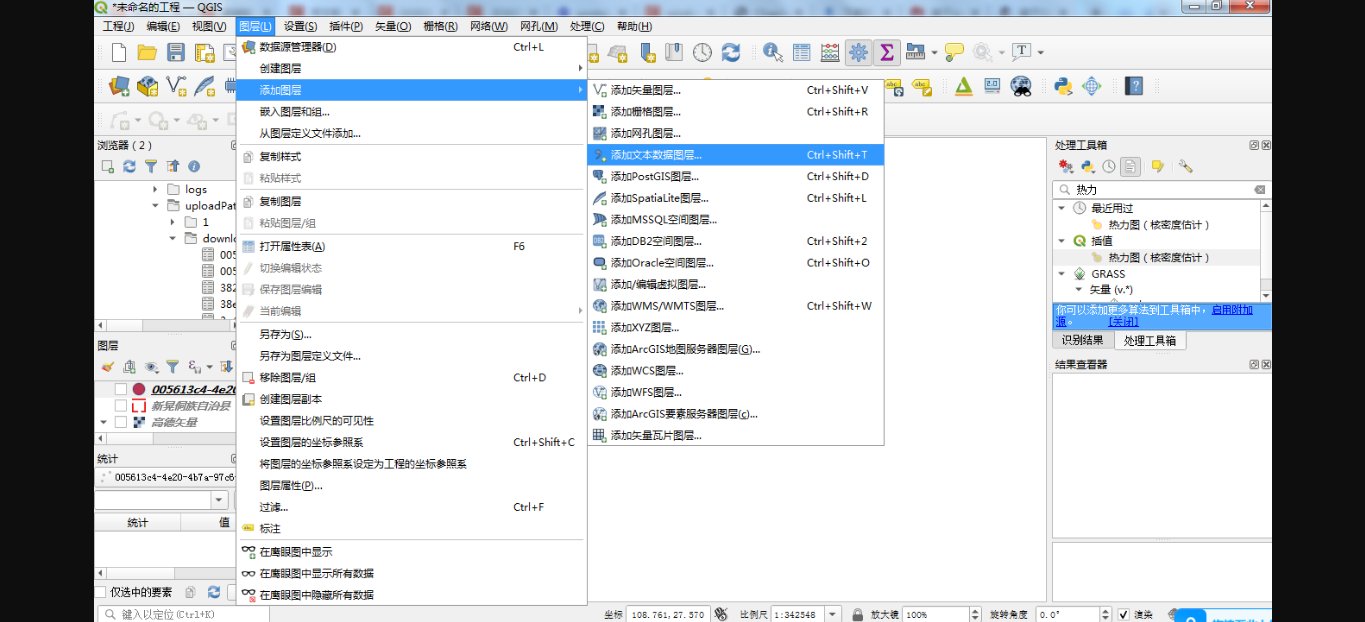Click the filter funnel icon in Browser panel

(x=151, y=167)
